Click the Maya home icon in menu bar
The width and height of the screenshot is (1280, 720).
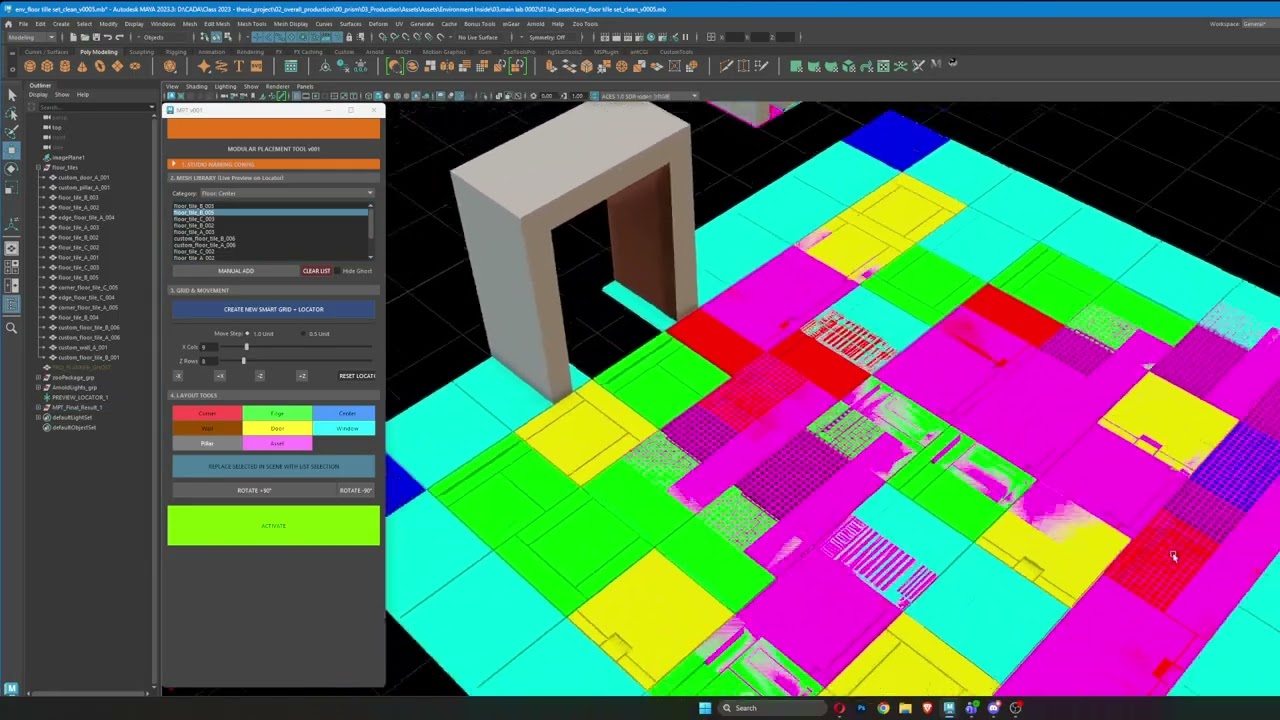coord(8,23)
